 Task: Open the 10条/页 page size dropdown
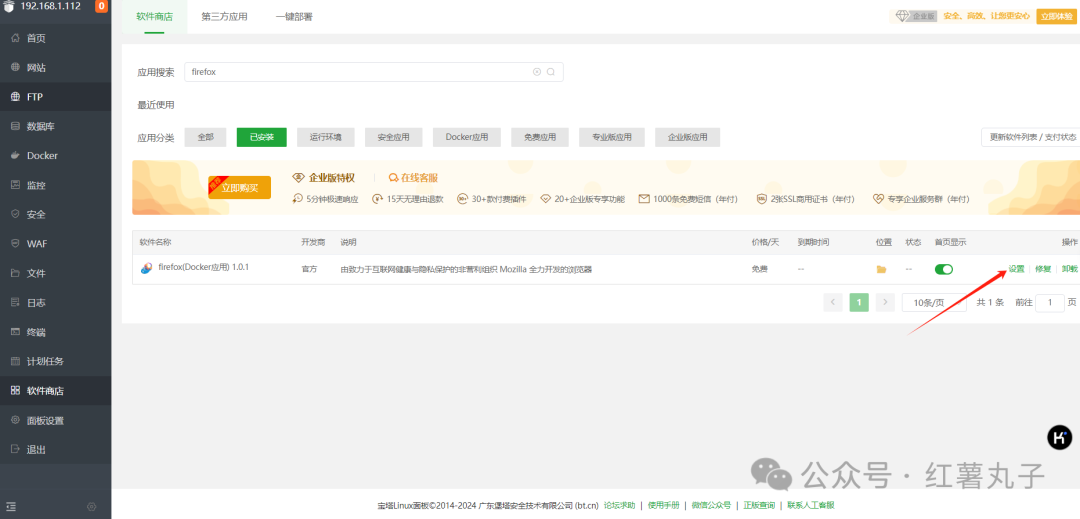pyautogui.click(x=934, y=302)
